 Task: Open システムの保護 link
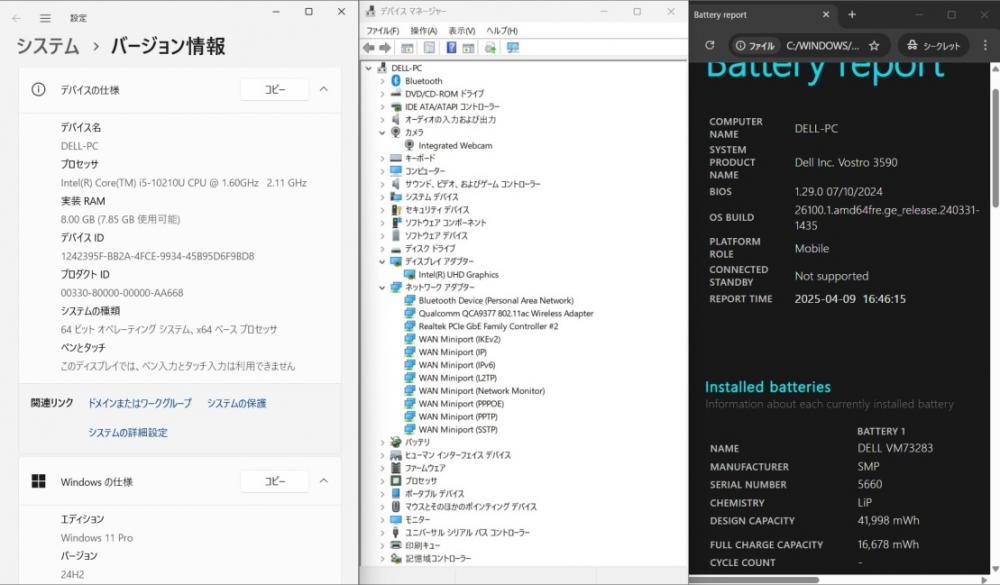tap(237, 403)
